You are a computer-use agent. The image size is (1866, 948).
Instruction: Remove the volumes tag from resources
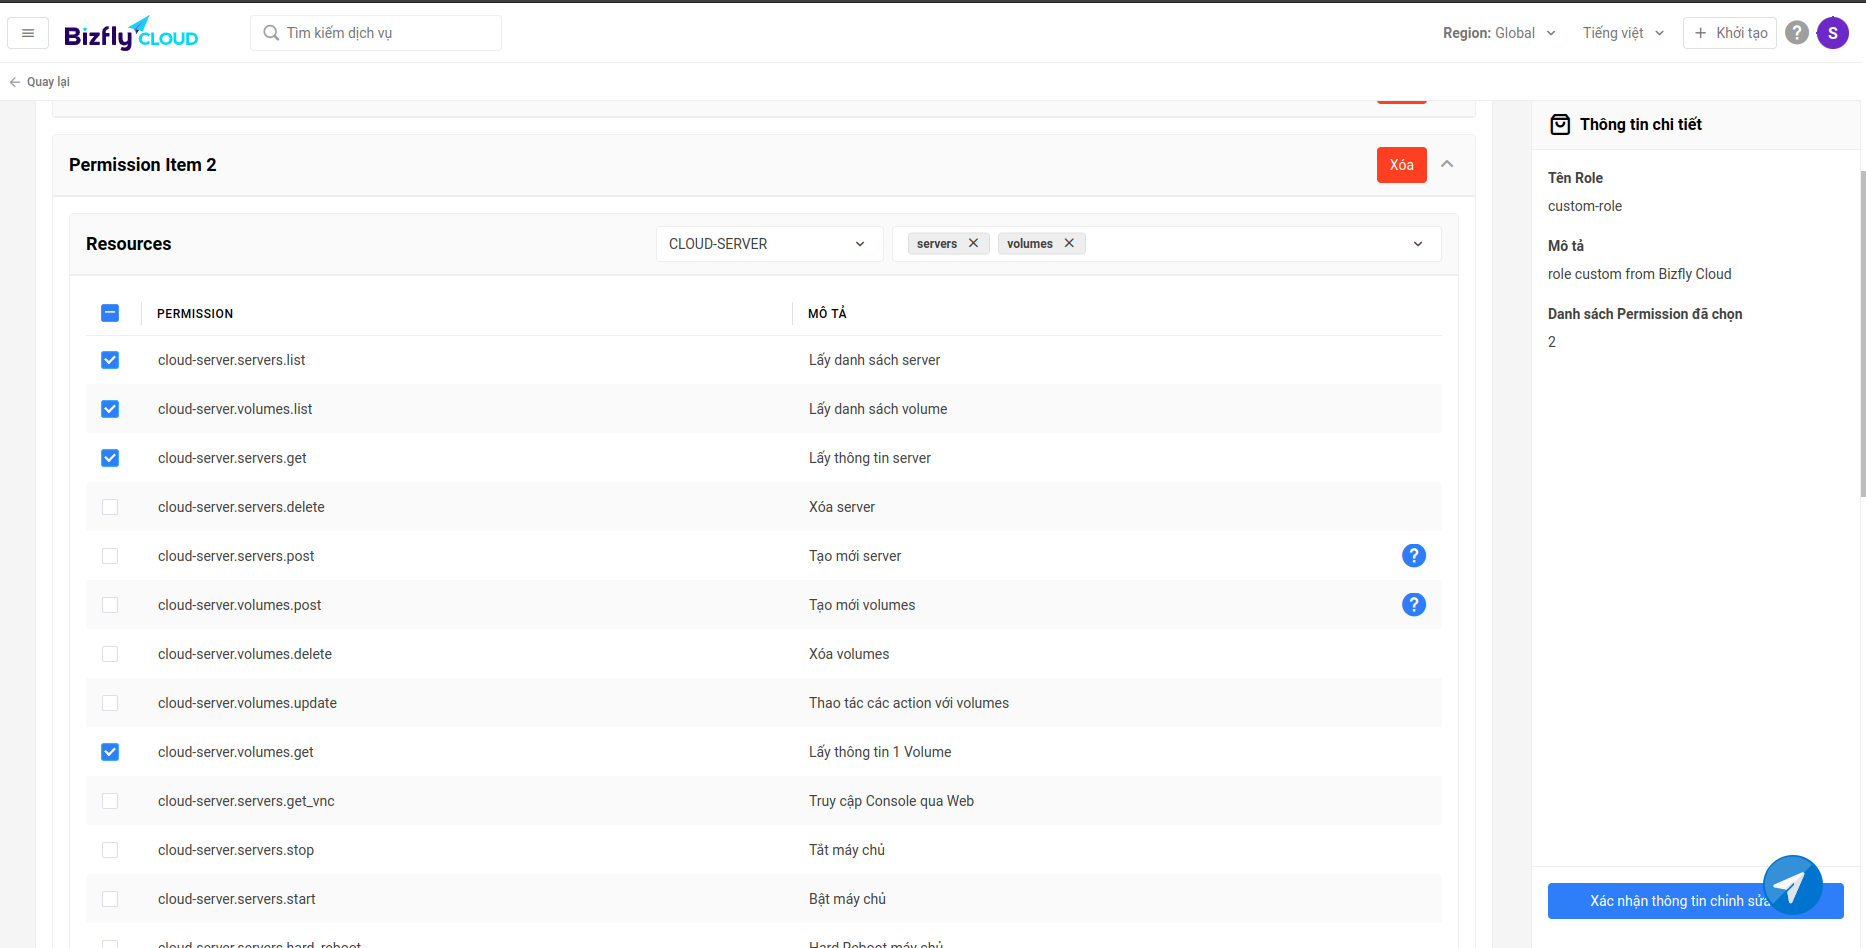pos(1069,244)
